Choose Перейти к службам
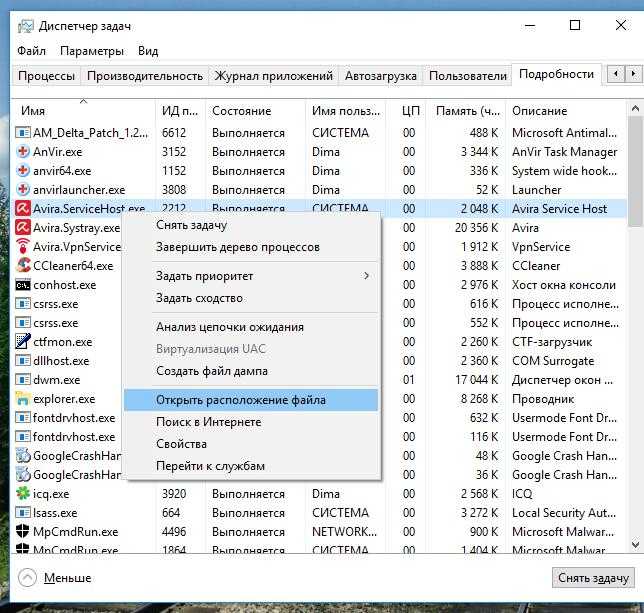The image size is (644, 613). tap(251, 466)
